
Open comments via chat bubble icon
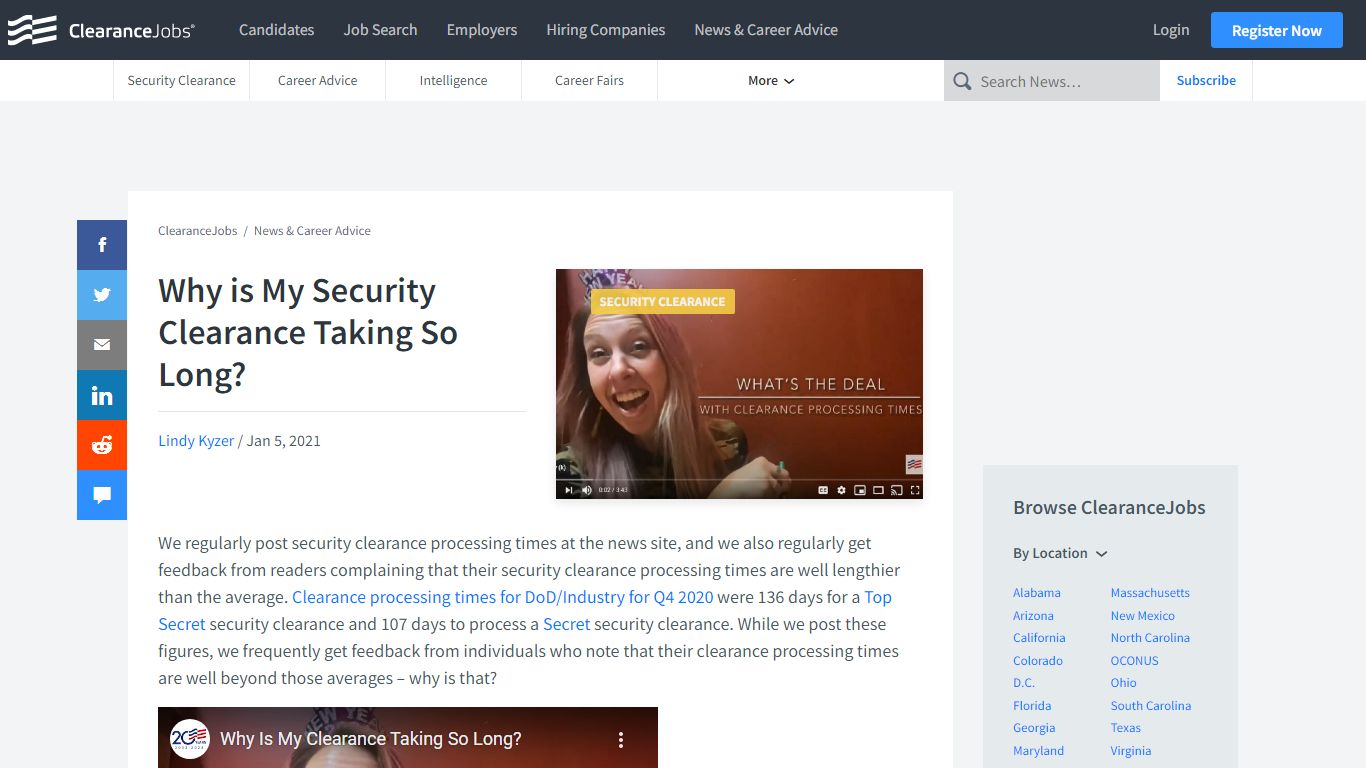click(x=102, y=495)
